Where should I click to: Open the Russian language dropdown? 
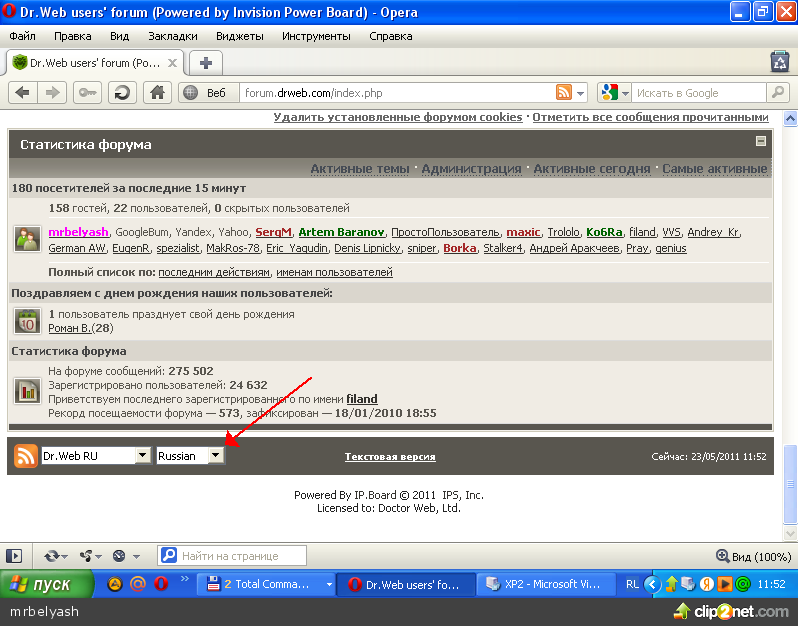point(215,456)
